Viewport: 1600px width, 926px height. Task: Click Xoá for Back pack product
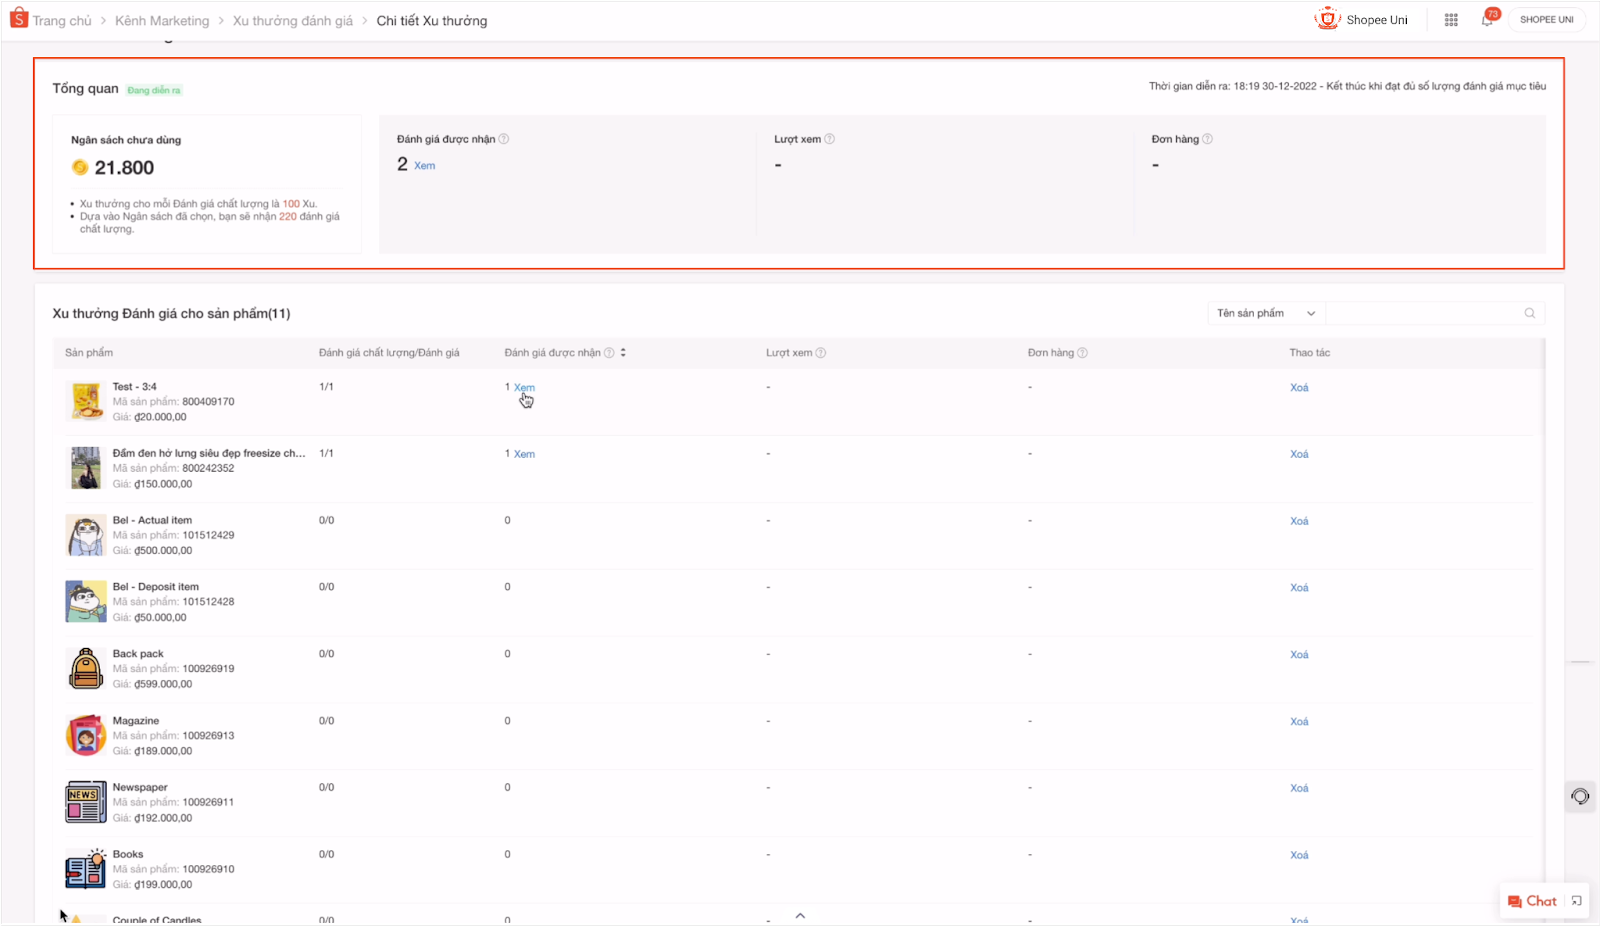(x=1298, y=655)
